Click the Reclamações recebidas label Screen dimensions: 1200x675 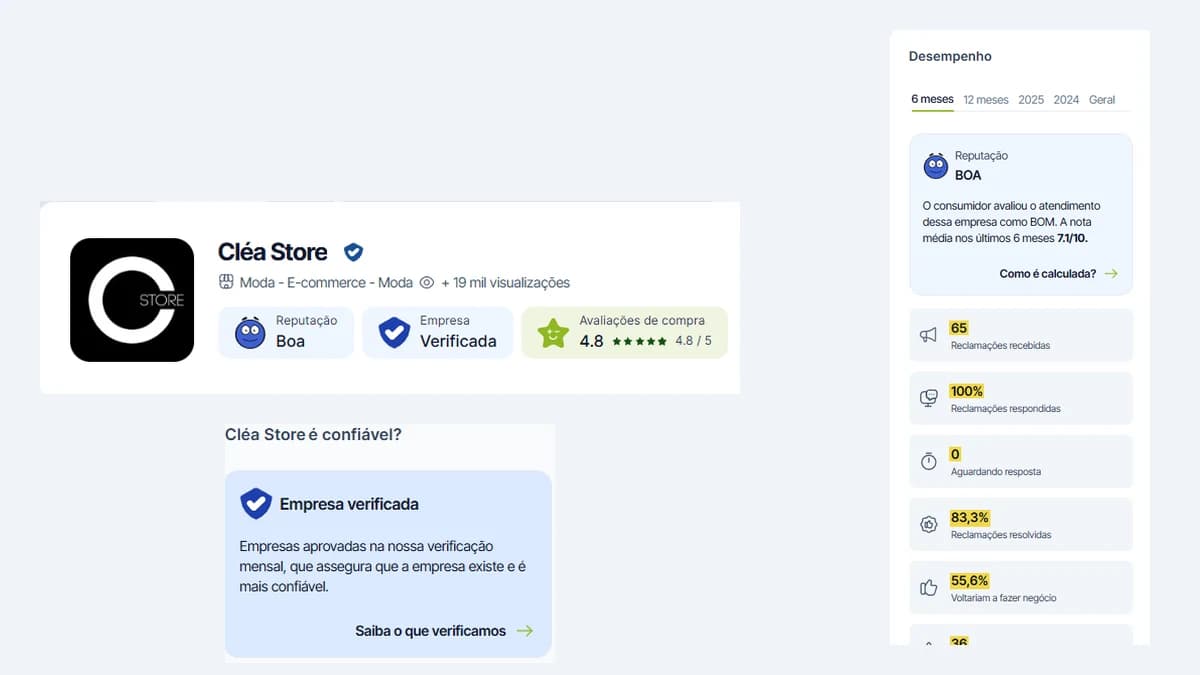point(1000,346)
